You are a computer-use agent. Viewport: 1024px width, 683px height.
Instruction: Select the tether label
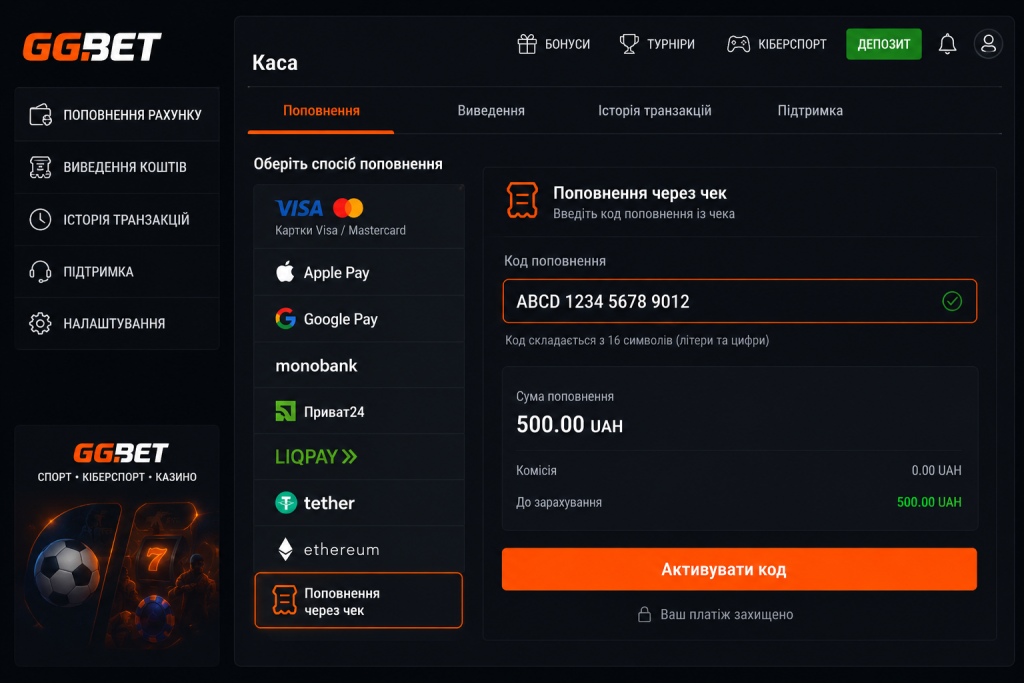[x=329, y=503]
